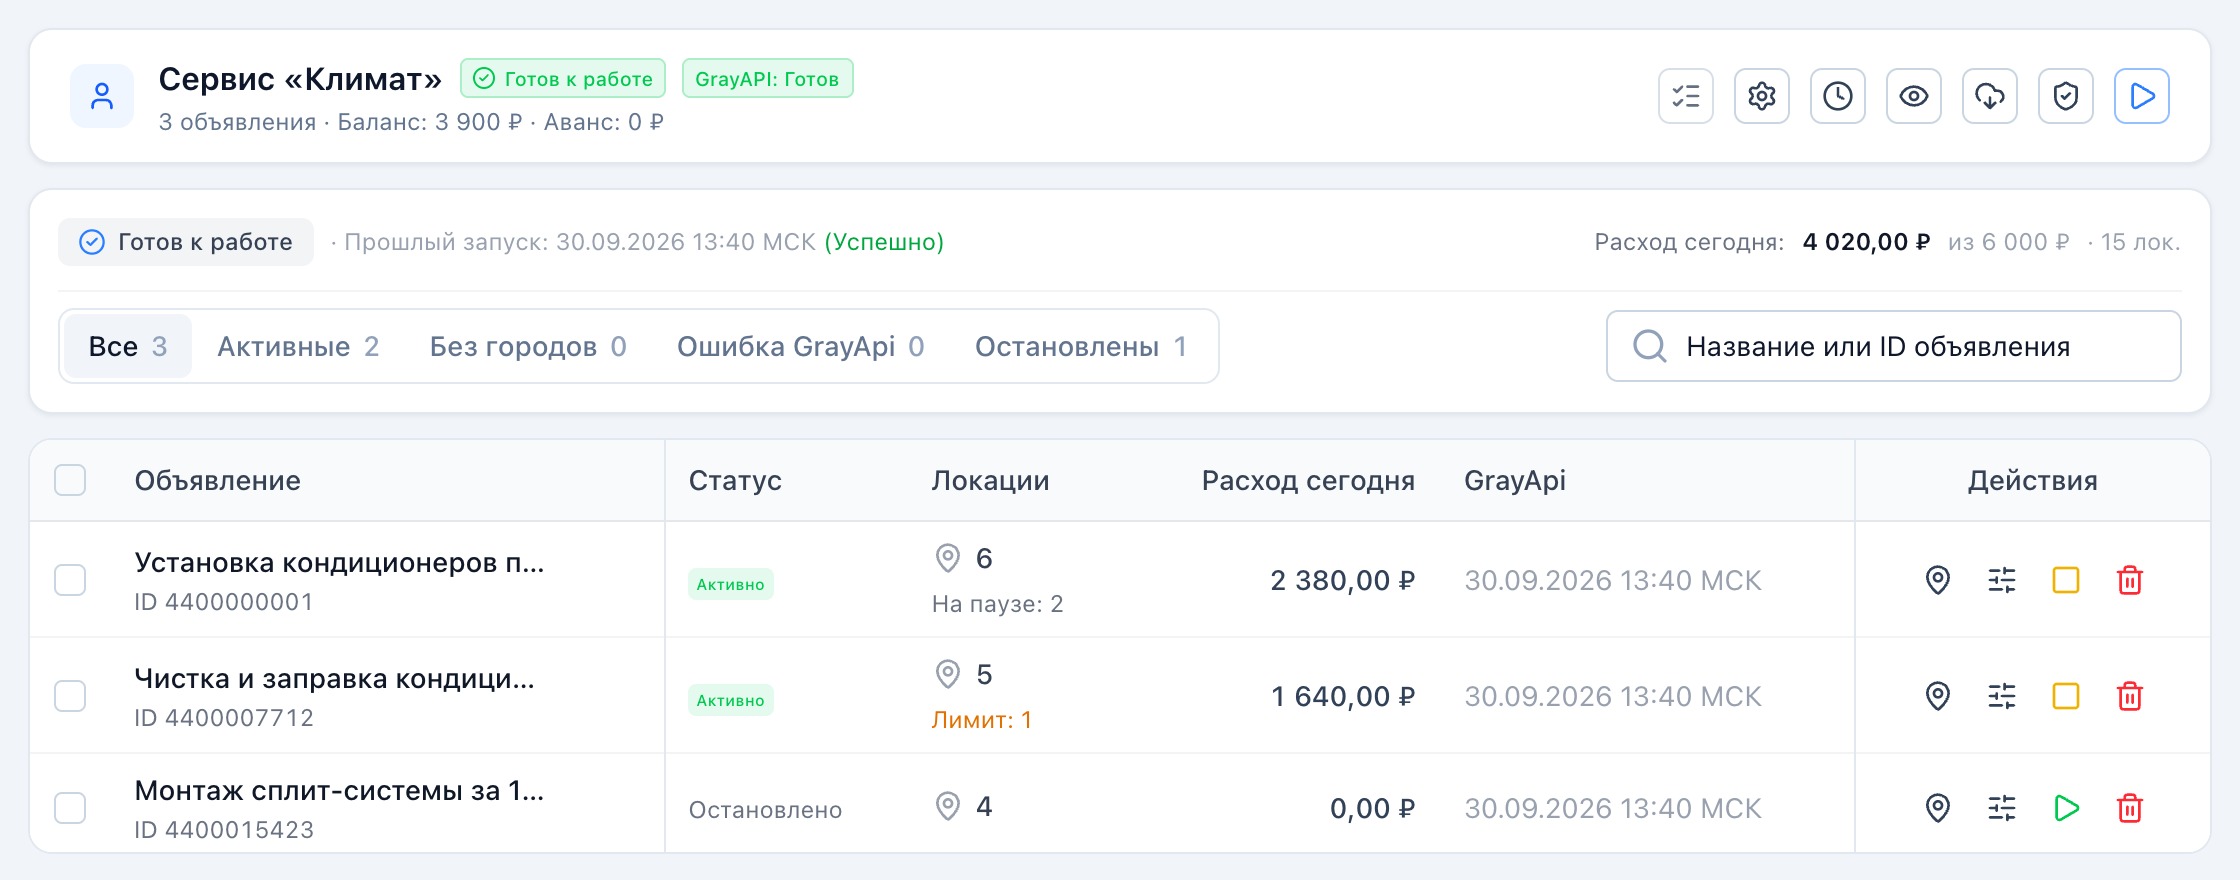Open ad title Монтаж сплит-системы за 1...
Viewport: 2240px width, 880px height.
(340, 791)
